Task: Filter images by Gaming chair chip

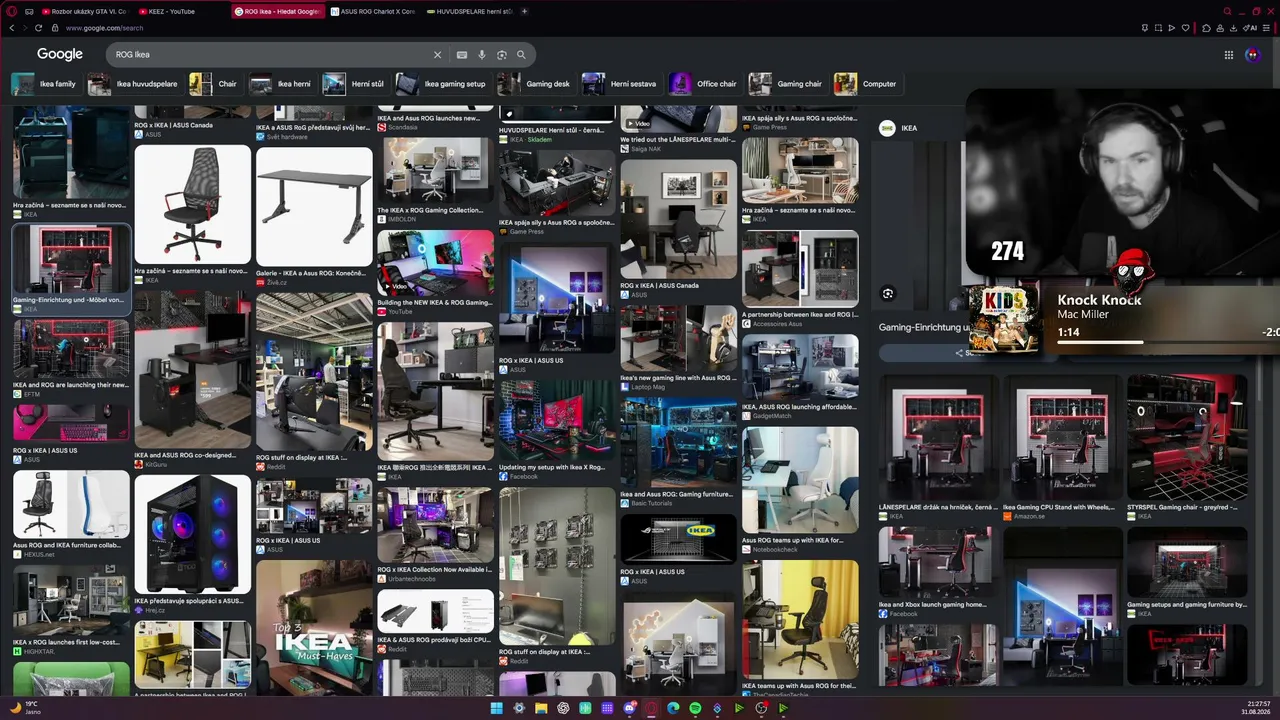Action: point(787,84)
